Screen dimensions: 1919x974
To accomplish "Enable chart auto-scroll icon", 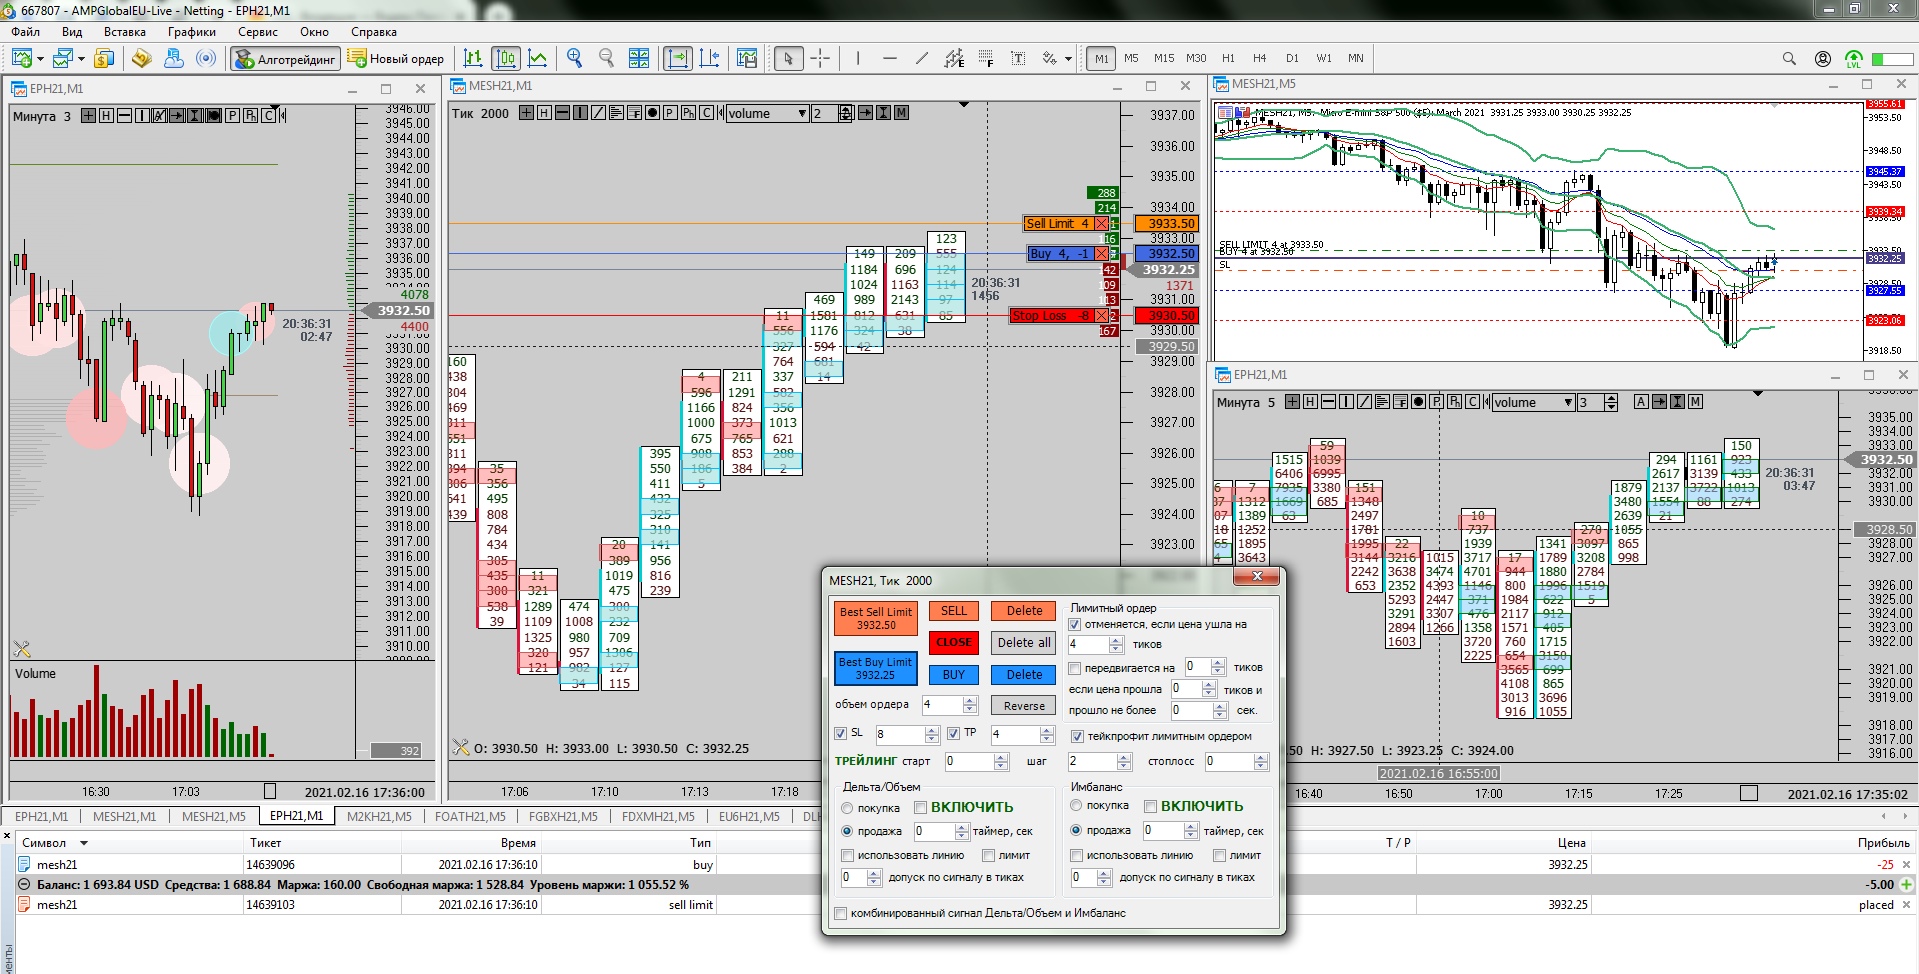I will tap(678, 59).
